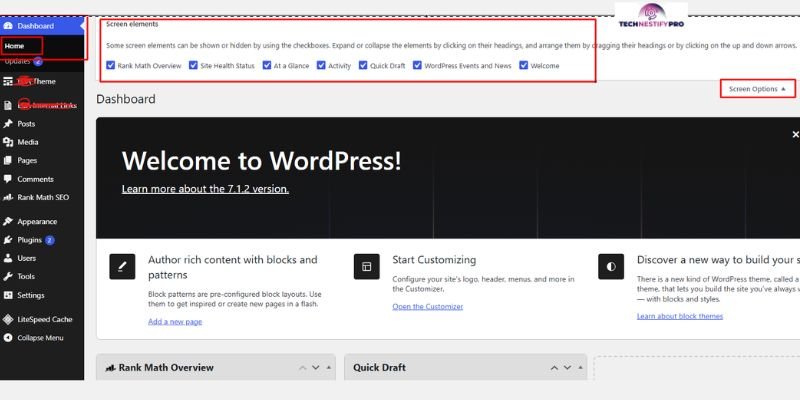Open the Pages menu
The width and height of the screenshot is (800, 400).
tap(27, 161)
